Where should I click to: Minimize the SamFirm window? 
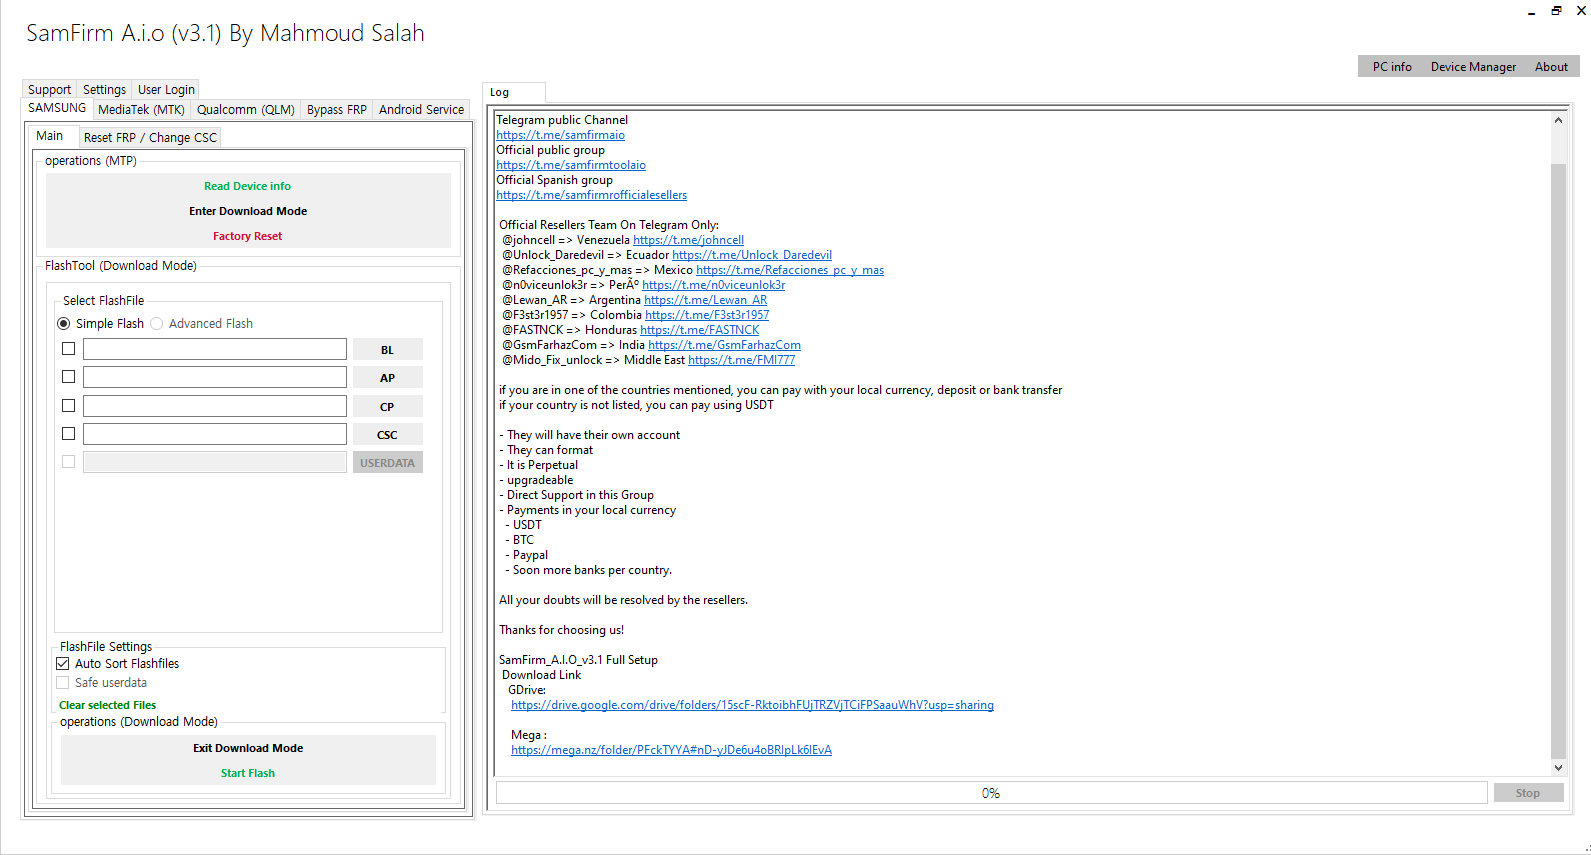(x=1531, y=11)
